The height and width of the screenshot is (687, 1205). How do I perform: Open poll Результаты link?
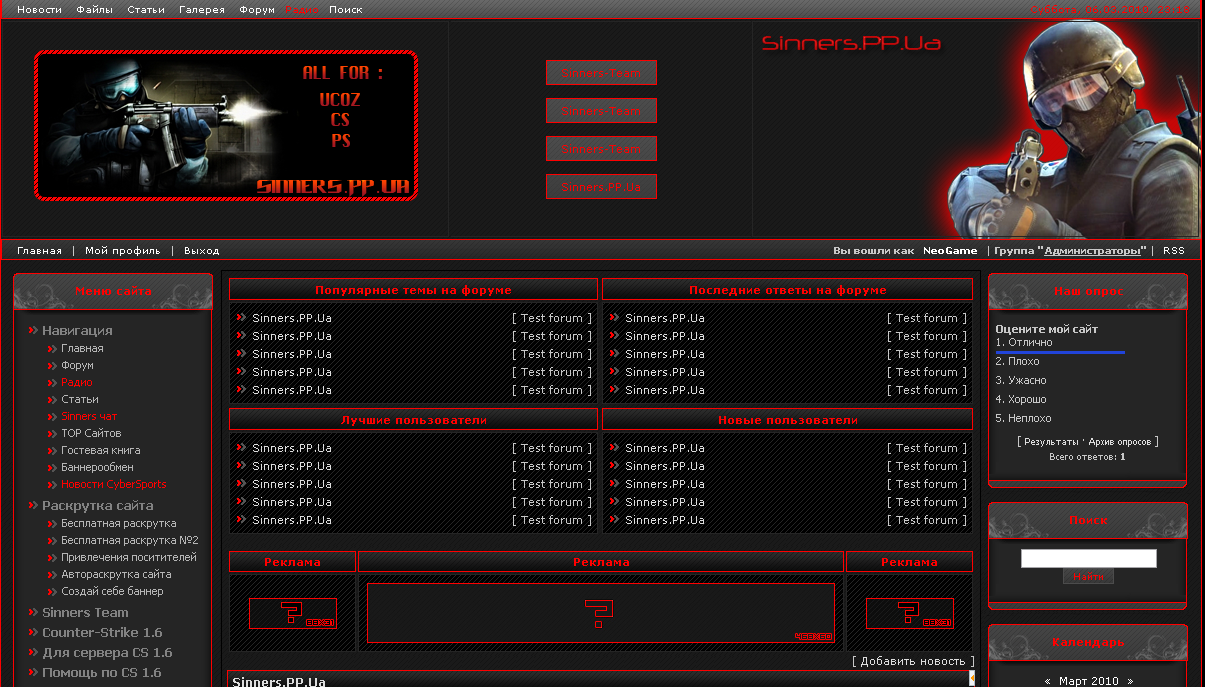tap(1050, 441)
